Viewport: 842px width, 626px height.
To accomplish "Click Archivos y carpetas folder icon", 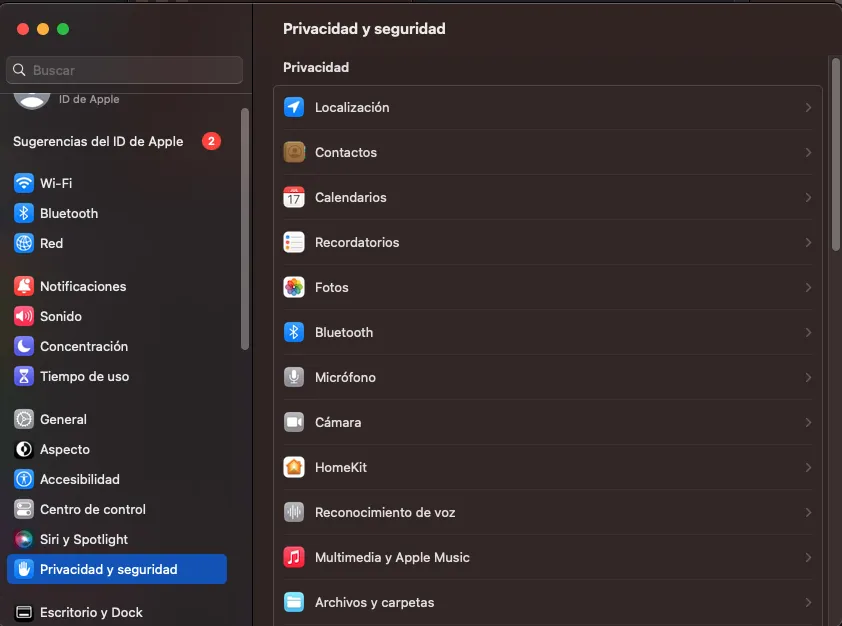I will point(294,602).
